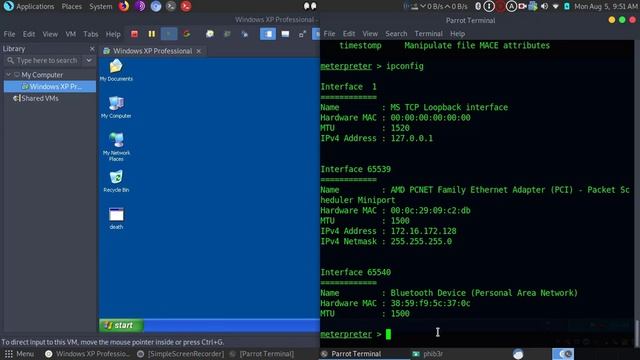Image resolution: width=640 pixels, height=360 pixels.
Task: Open the Help menu in Parrot Terminal
Action: (x=458, y=34)
